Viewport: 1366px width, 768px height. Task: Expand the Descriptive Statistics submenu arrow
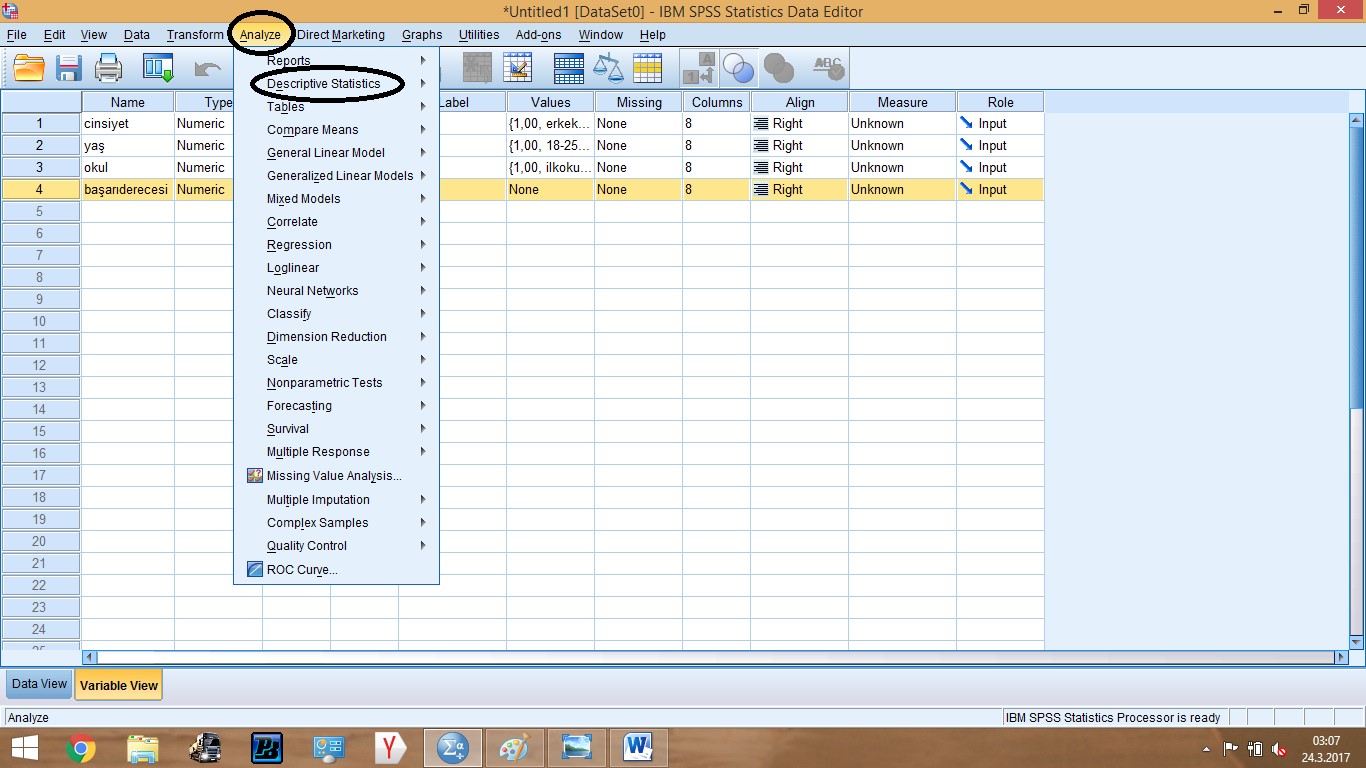(423, 84)
